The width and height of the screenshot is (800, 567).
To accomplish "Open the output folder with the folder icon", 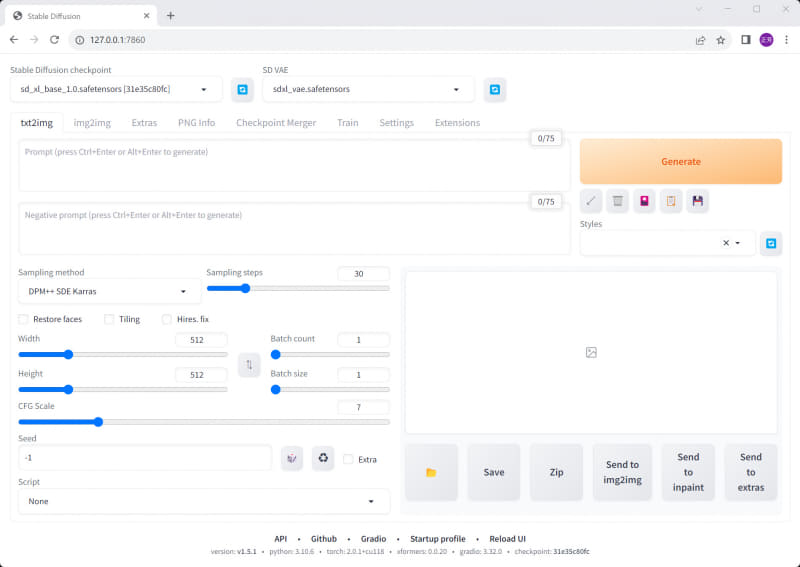I will pyautogui.click(x=431, y=472).
